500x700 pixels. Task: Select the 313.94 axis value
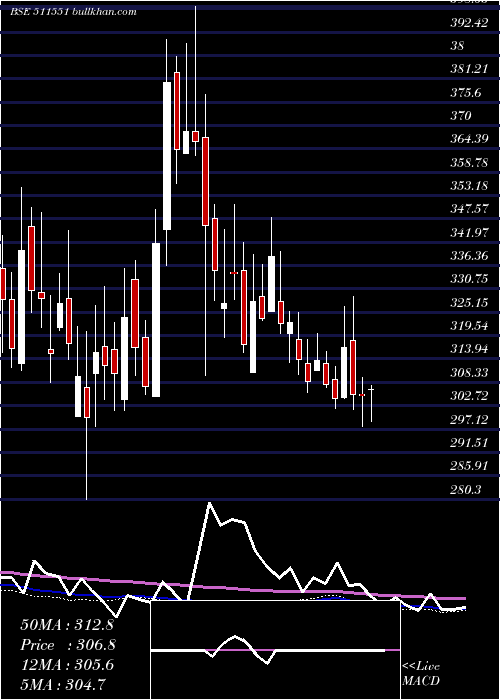click(x=469, y=349)
